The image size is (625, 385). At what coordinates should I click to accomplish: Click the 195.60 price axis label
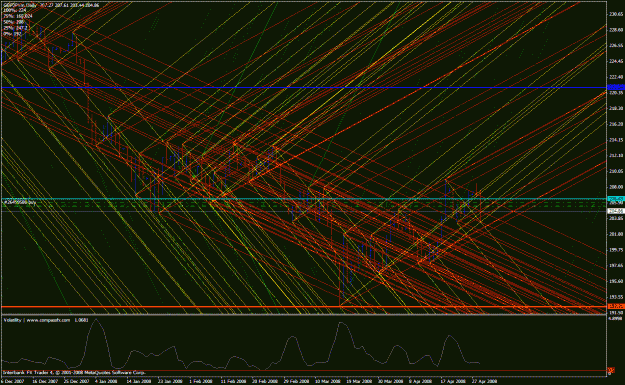[x=616, y=281]
